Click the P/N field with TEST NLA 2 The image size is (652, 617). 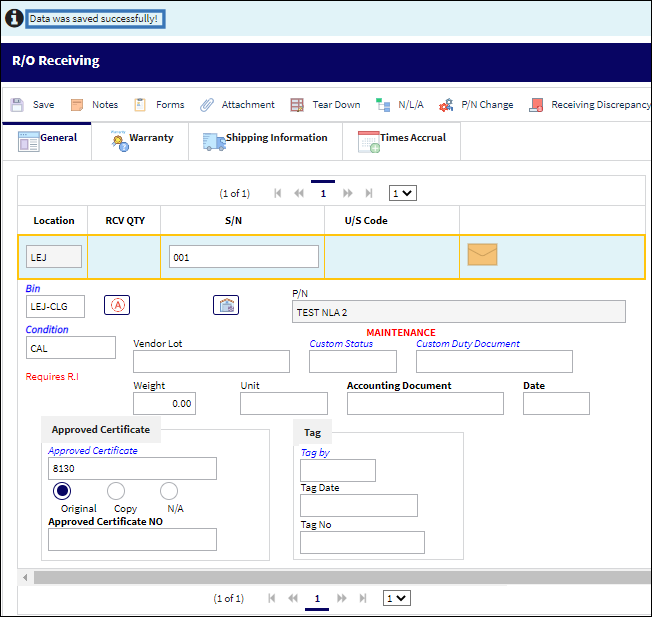[459, 312]
